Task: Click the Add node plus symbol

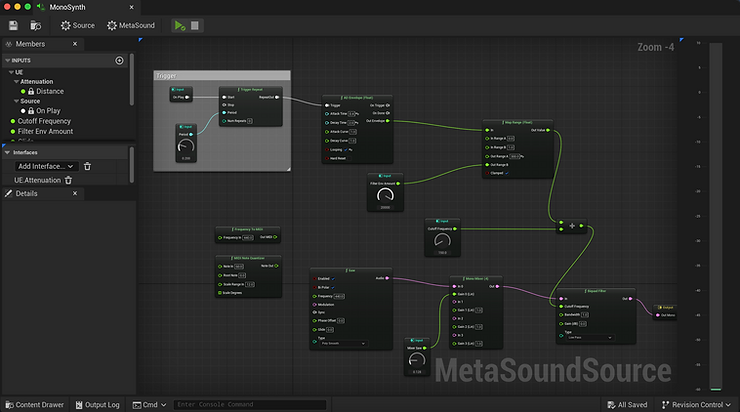Action: (x=572, y=226)
